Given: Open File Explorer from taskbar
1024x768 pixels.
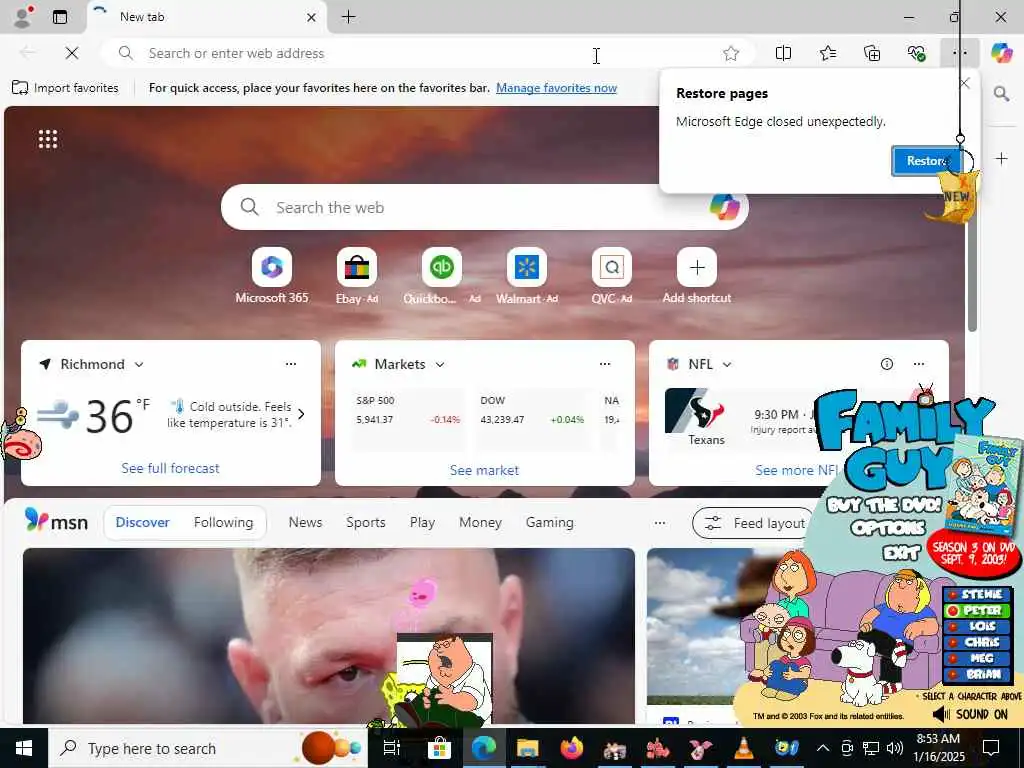Looking at the screenshot, I should [527, 748].
